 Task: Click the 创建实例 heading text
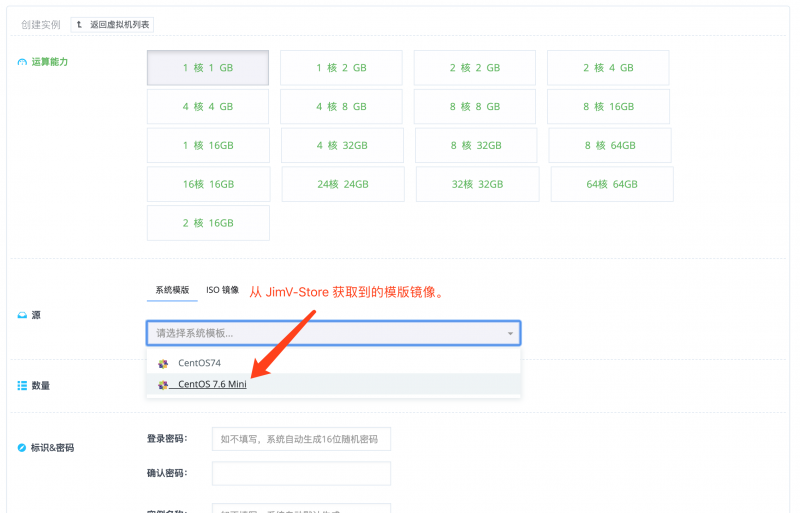(x=41, y=25)
